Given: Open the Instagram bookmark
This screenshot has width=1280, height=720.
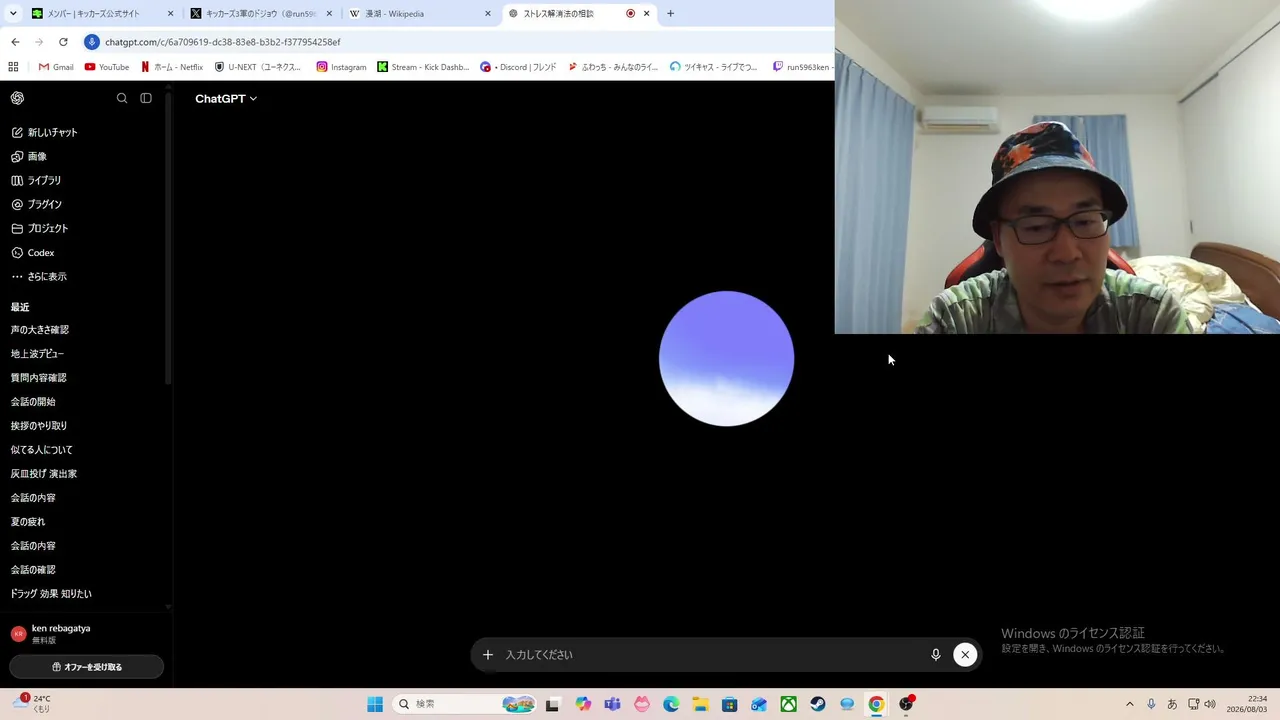Looking at the screenshot, I should tap(341, 67).
